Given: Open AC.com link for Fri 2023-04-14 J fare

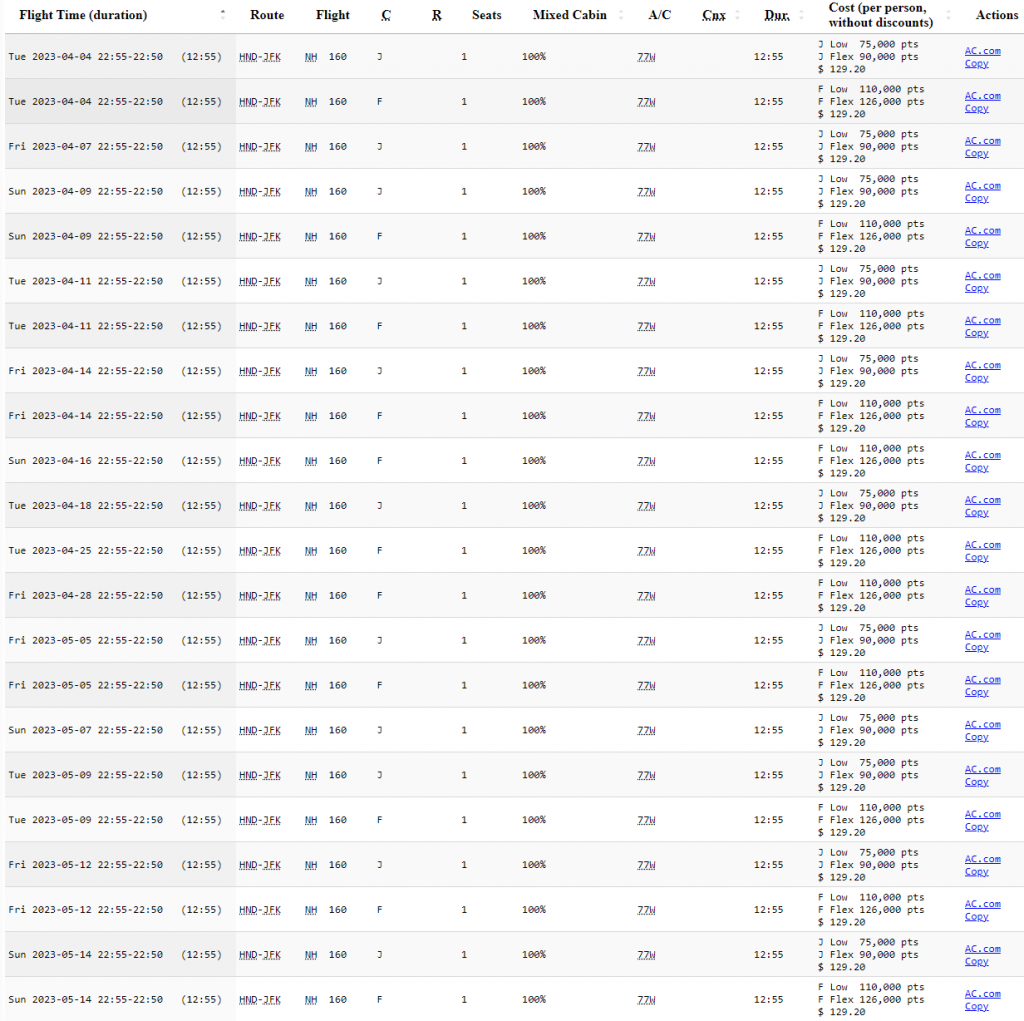Looking at the screenshot, I should 982,365.
